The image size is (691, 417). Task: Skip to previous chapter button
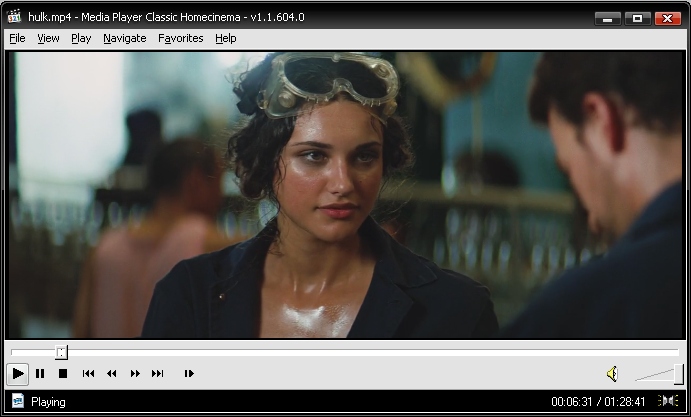(x=88, y=374)
